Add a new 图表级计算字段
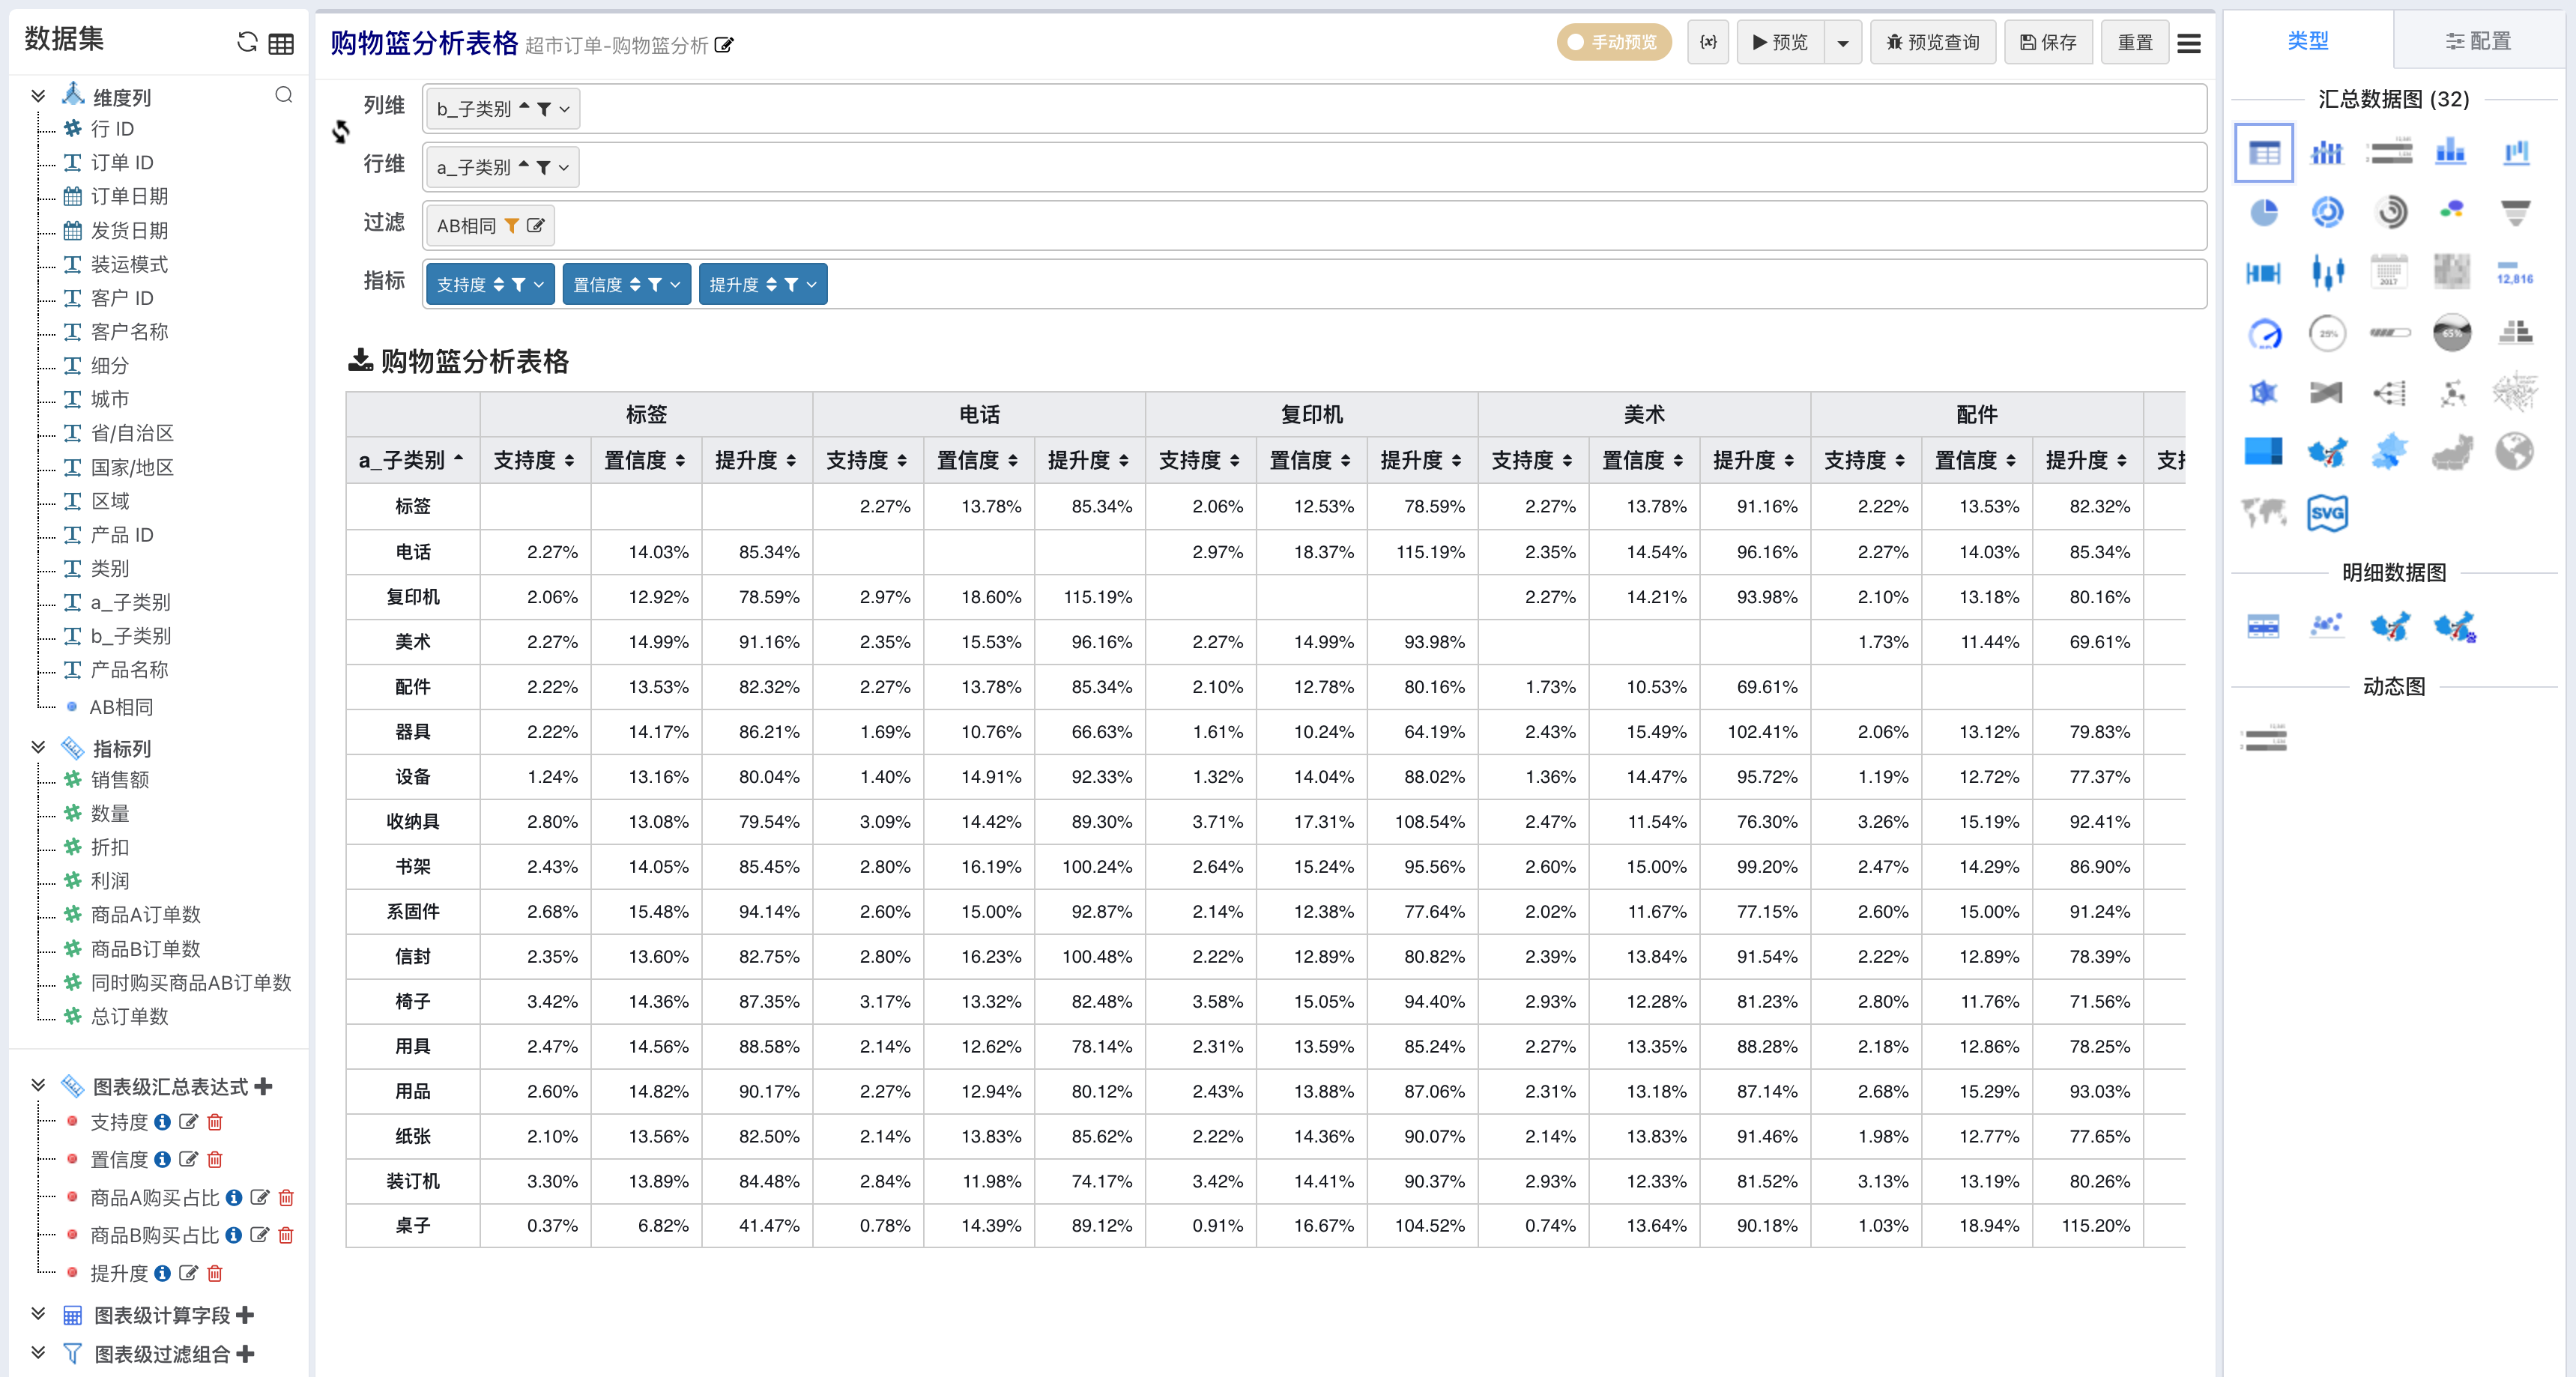The width and height of the screenshot is (2576, 1377). pos(245,1315)
